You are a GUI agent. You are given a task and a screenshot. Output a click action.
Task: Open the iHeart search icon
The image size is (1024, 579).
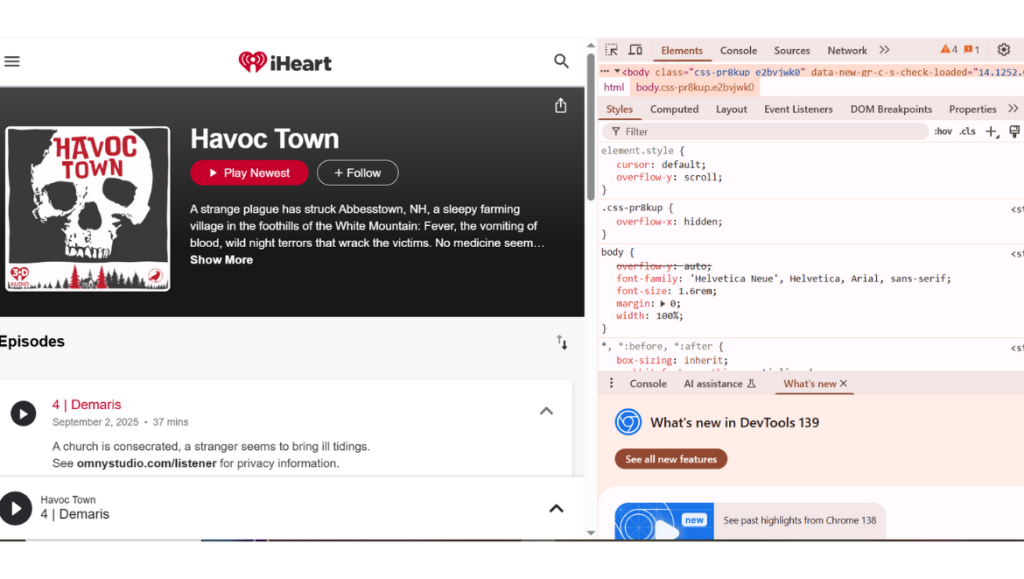[x=561, y=61]
